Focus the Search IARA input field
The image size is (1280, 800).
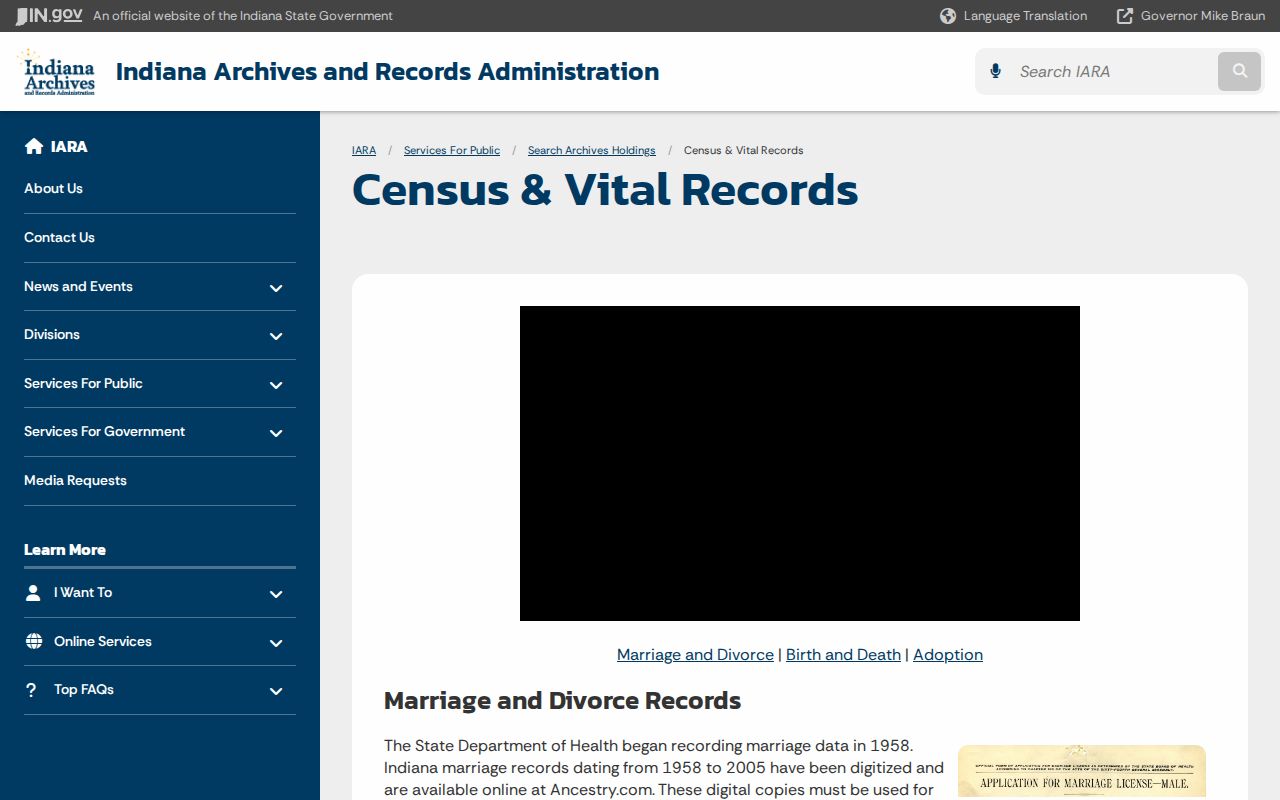[x=1113, y=71]
